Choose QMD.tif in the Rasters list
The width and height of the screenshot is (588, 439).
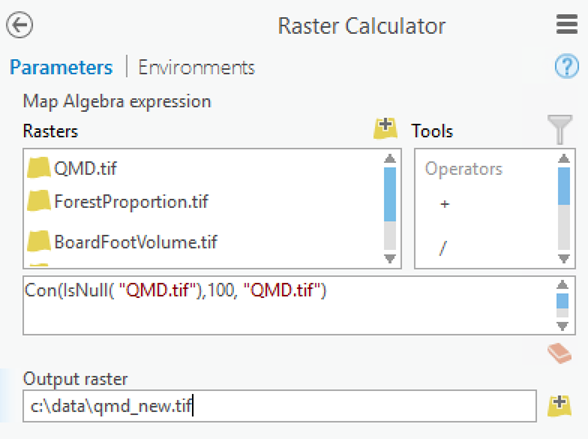tap(86, 168)
